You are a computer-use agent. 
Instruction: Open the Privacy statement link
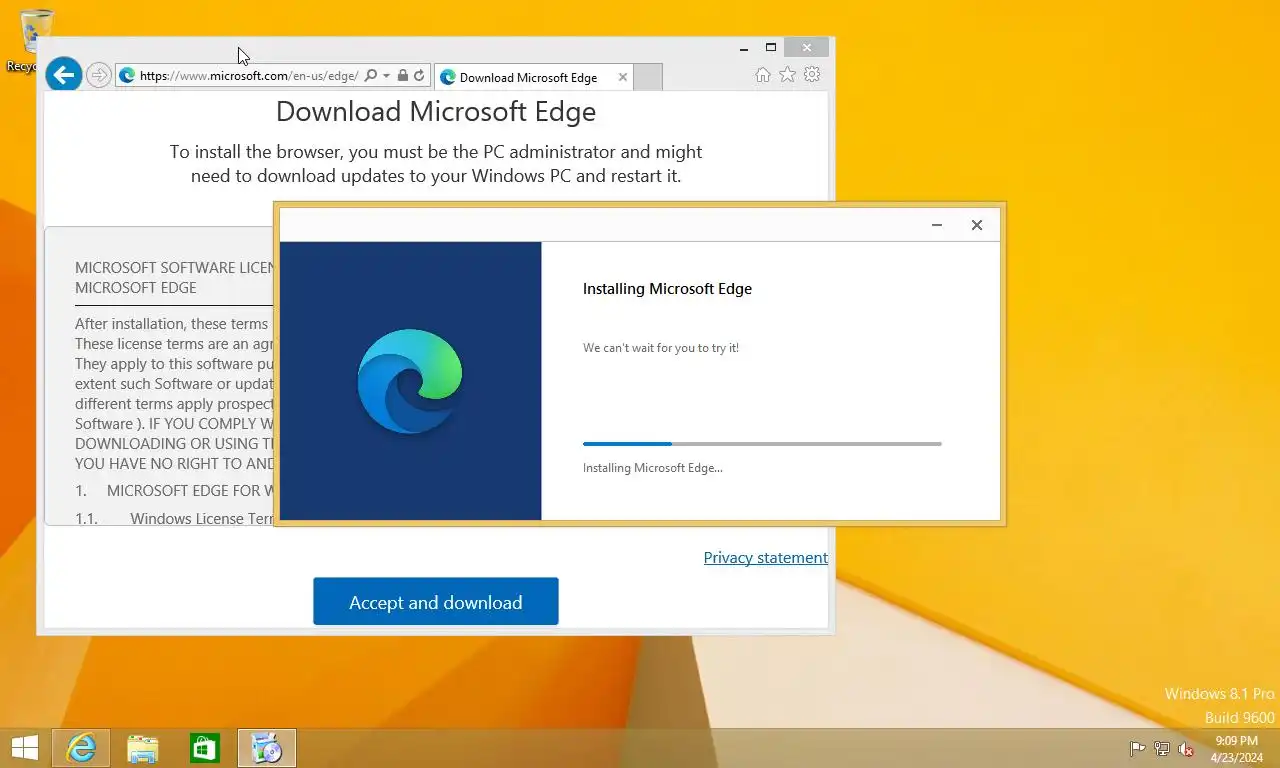click(766, 558)
